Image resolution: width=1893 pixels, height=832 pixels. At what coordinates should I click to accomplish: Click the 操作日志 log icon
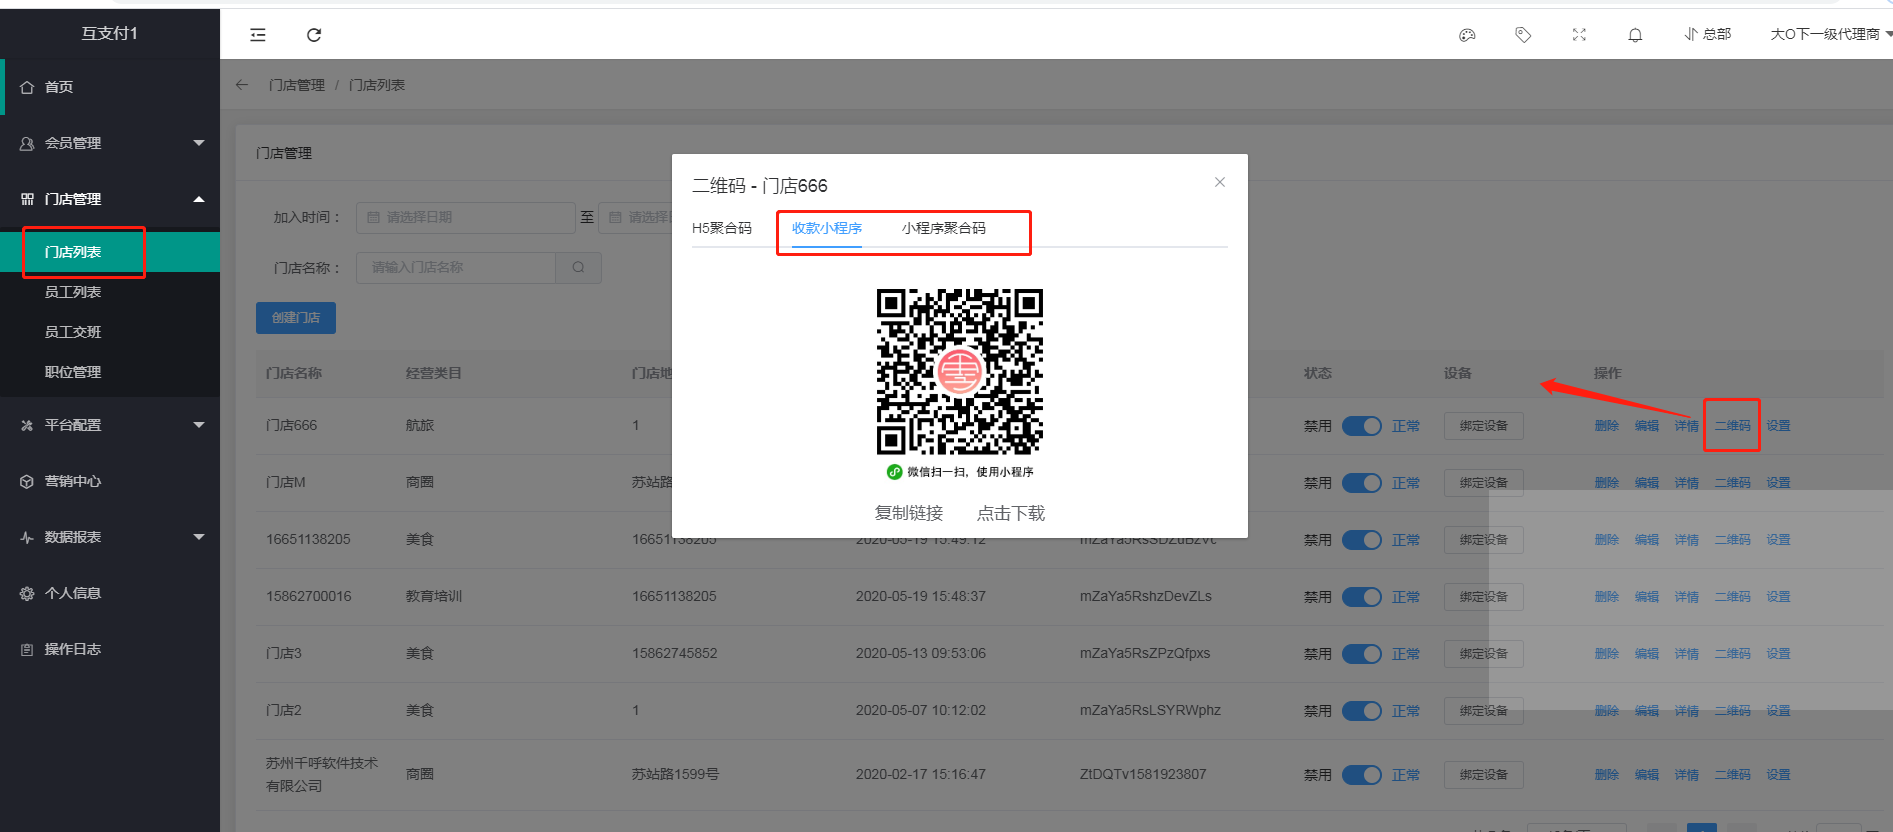[27, 649]
